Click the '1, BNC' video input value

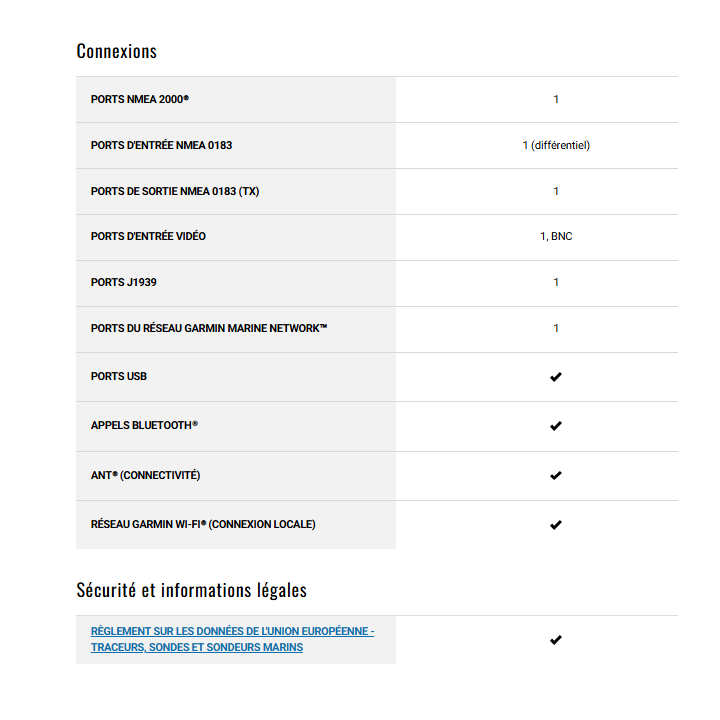pos(556,237)
